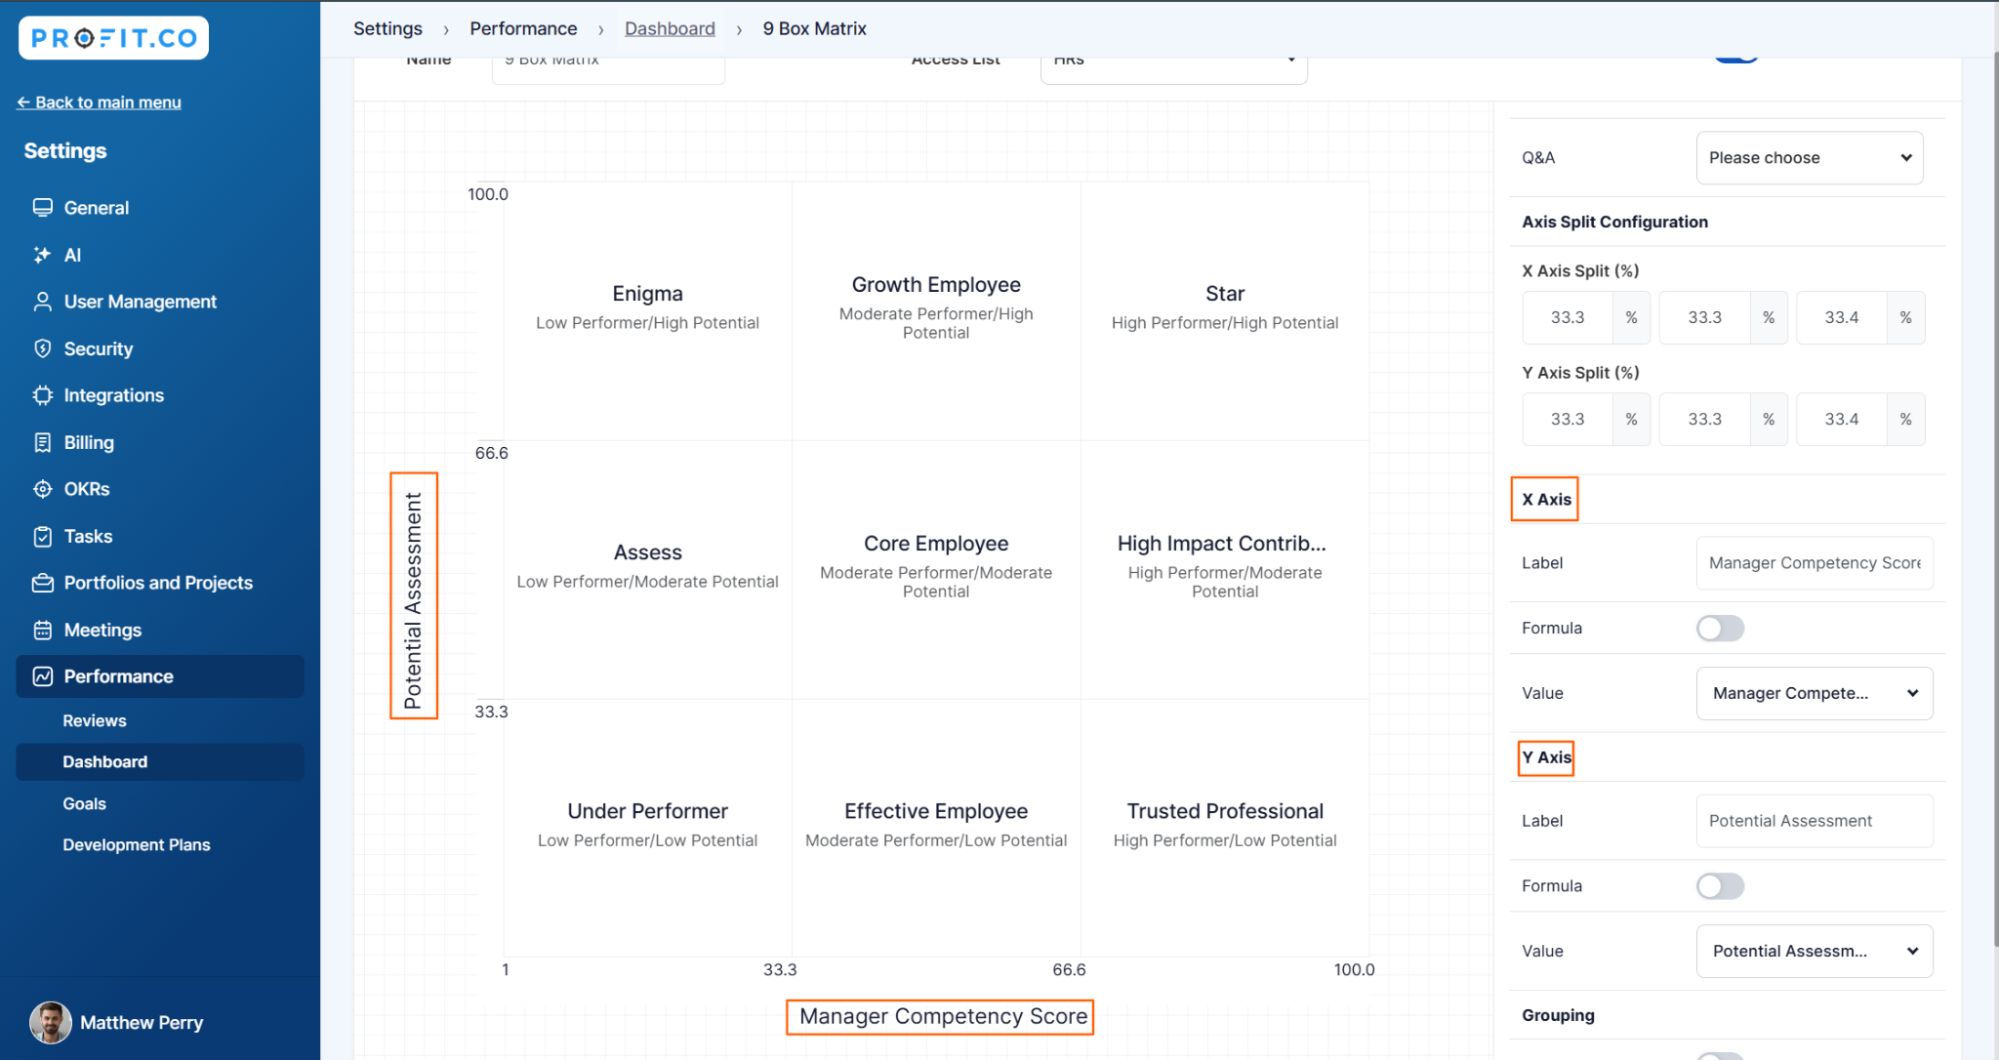Click the Meetings calendar icon
1999x1061 pixels.
coord(42,630)
